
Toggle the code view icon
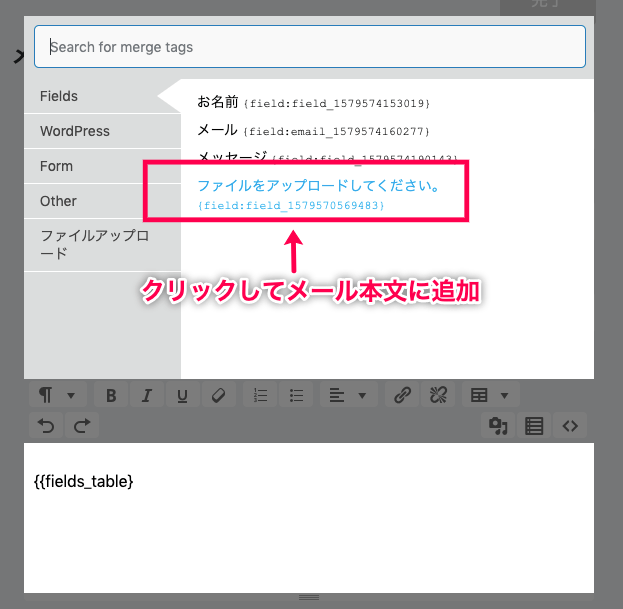[x=570, y=426]
